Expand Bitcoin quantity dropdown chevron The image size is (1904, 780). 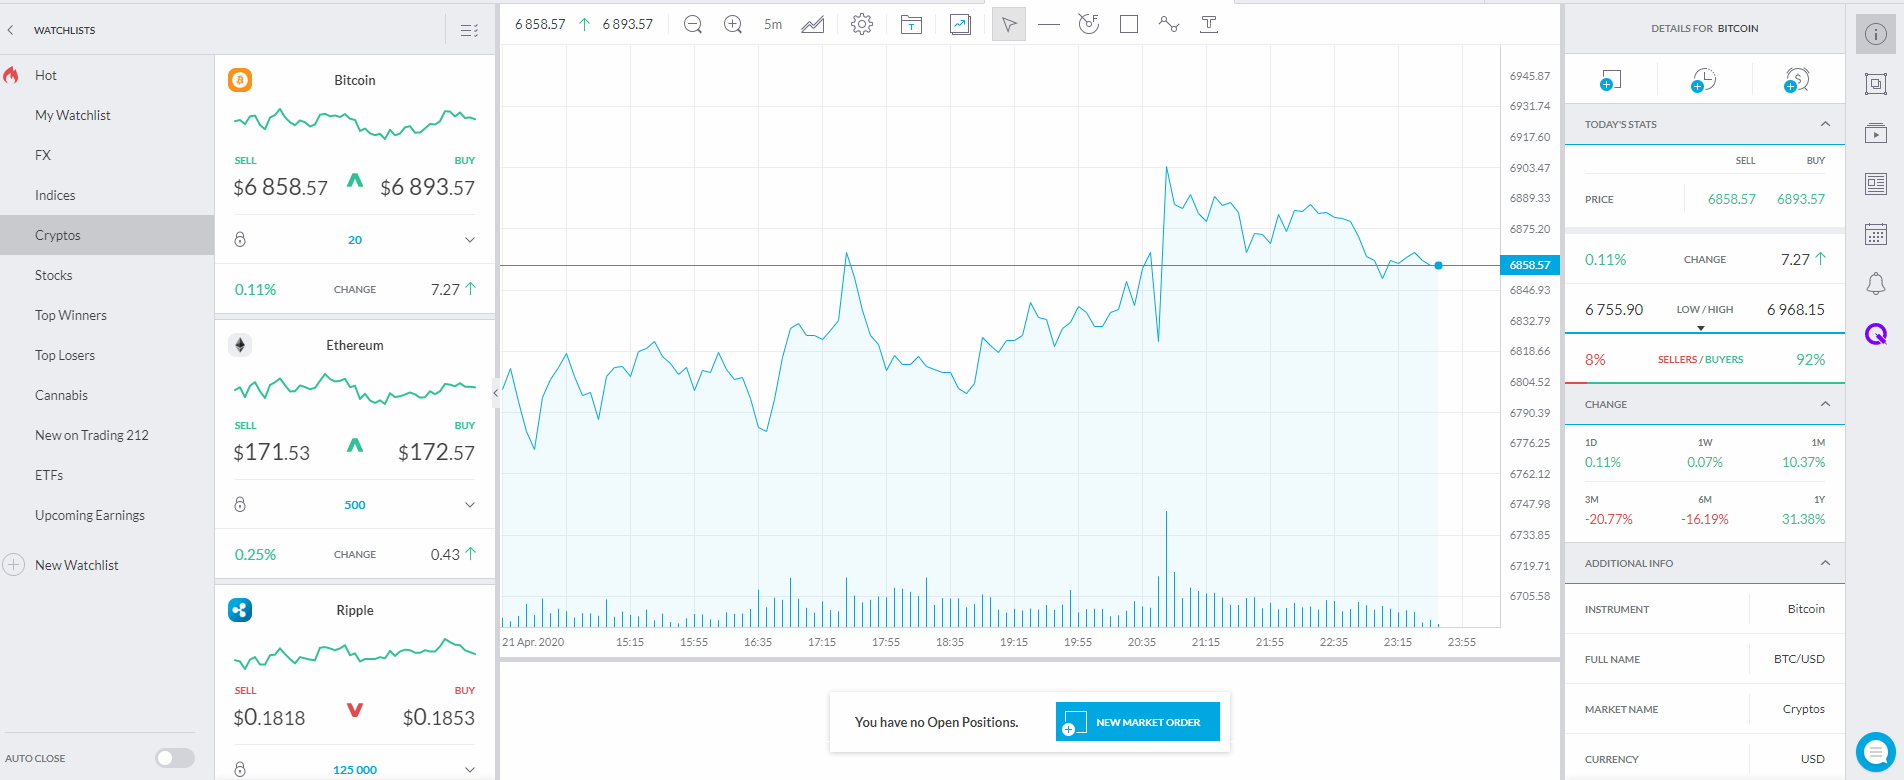coord(470,240)
